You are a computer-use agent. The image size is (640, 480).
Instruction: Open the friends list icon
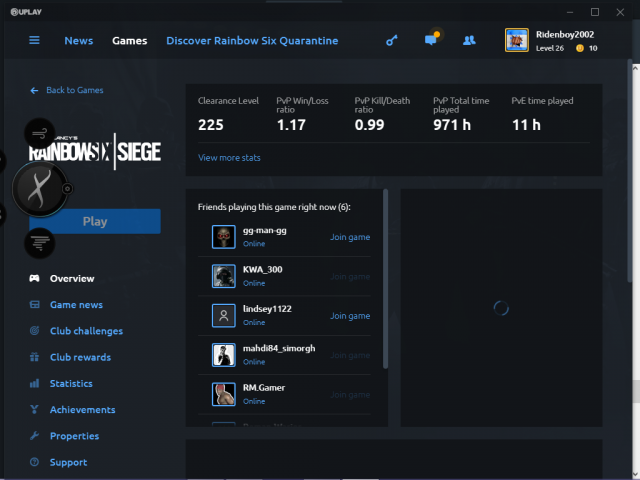(469, 40)
